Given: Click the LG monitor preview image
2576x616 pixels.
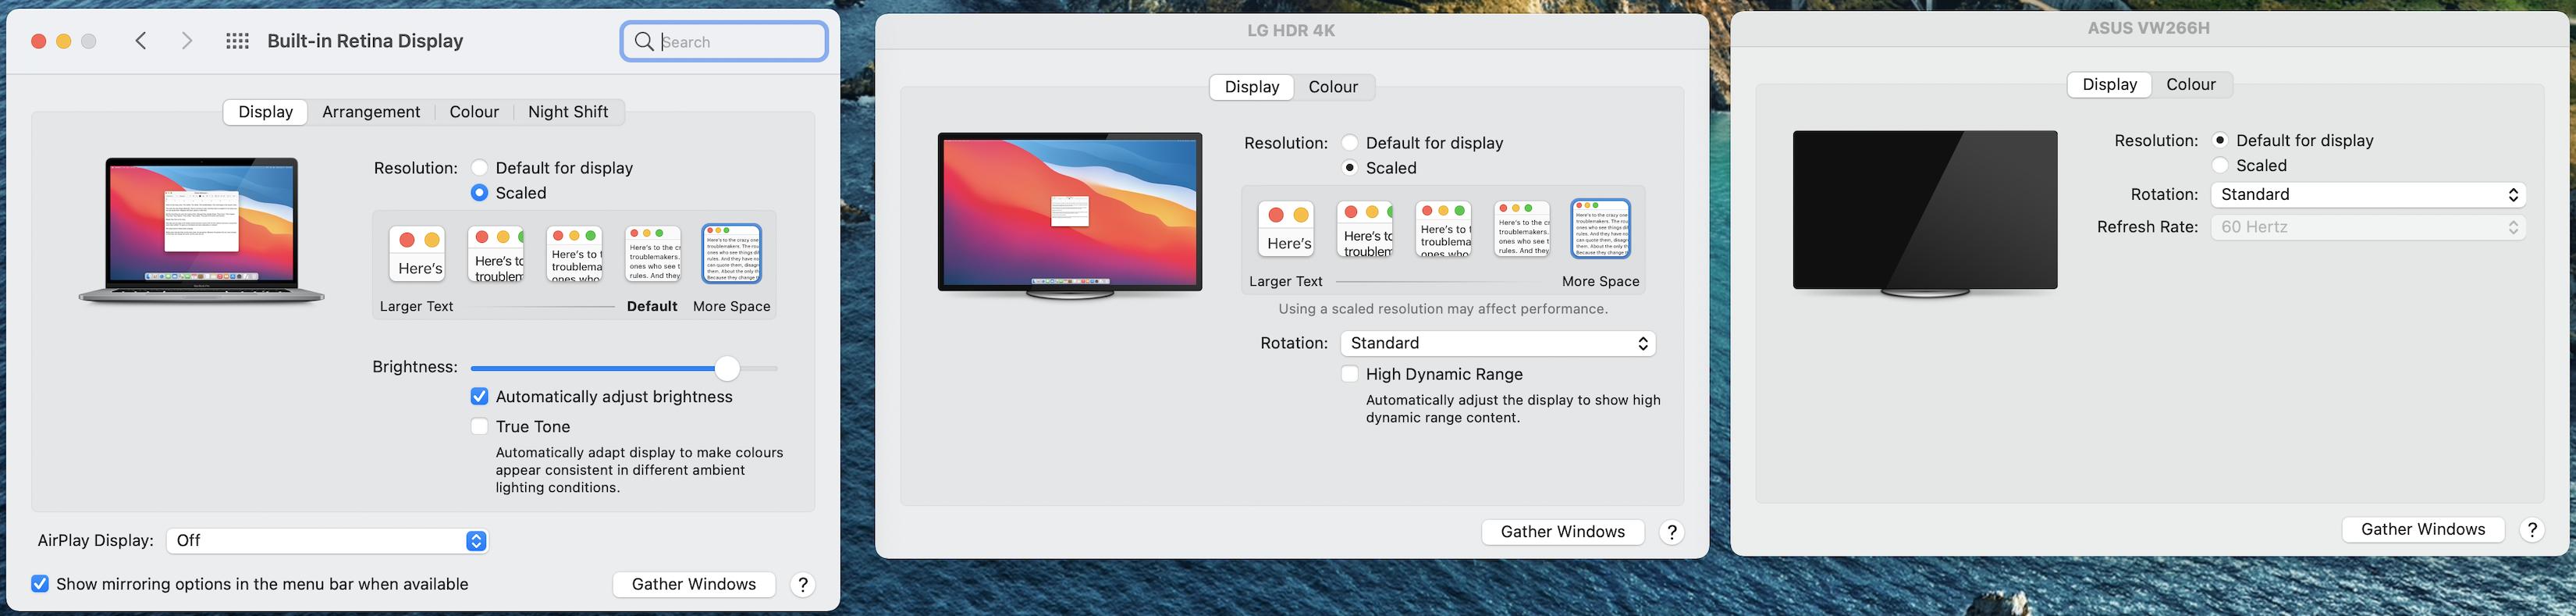Looking at the screenshot, I should (x=1070, y=216).
